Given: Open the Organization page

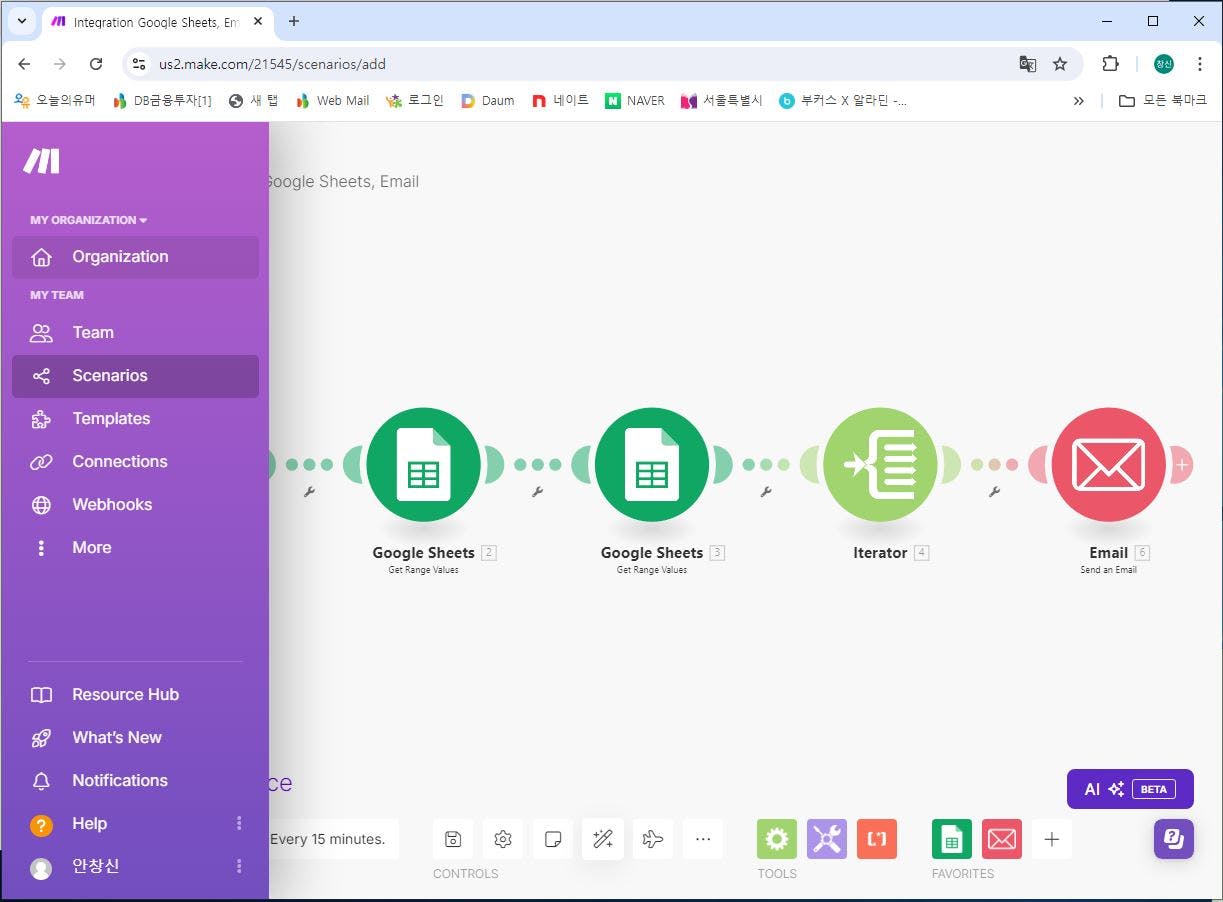Looking at the screenshot, I should 135,257.
